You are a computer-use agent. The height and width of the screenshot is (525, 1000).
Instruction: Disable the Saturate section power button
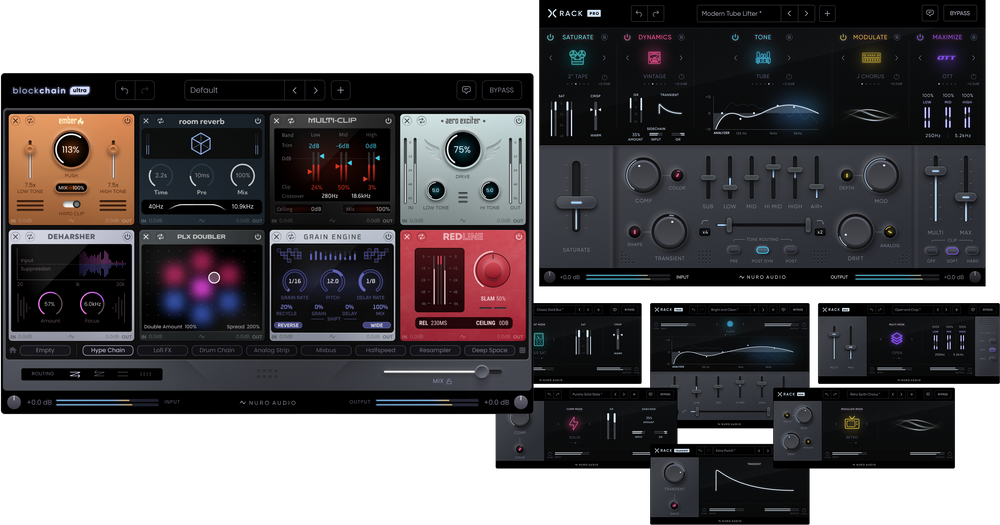549,37
